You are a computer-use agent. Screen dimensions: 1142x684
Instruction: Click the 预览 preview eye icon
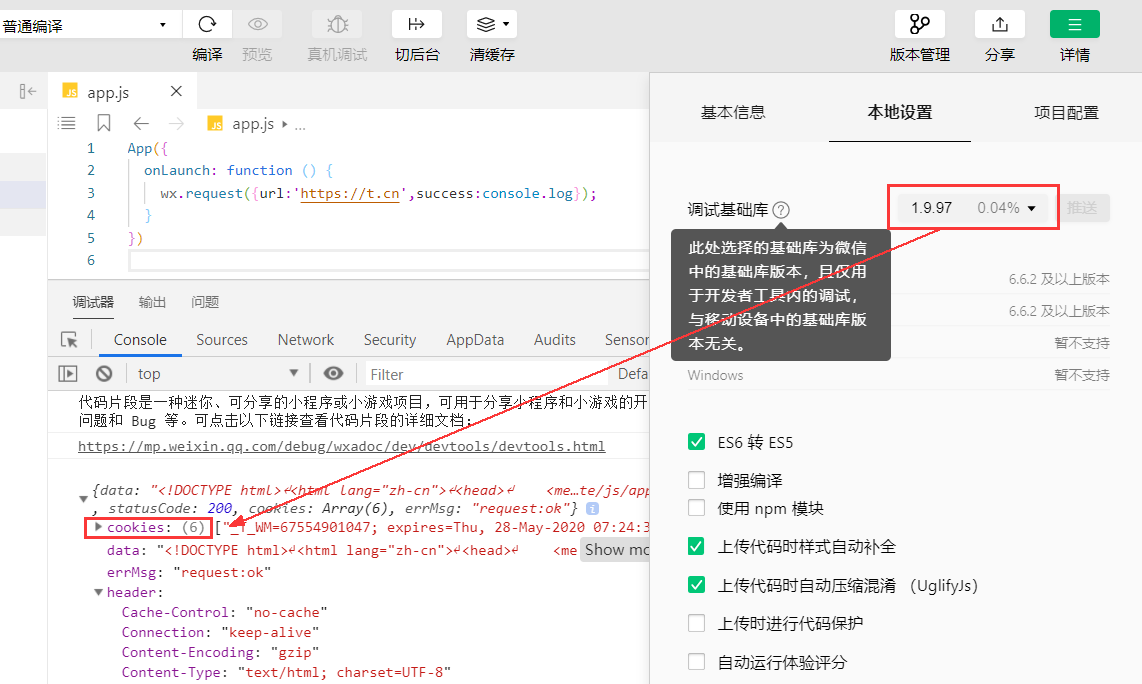(257, 25)
